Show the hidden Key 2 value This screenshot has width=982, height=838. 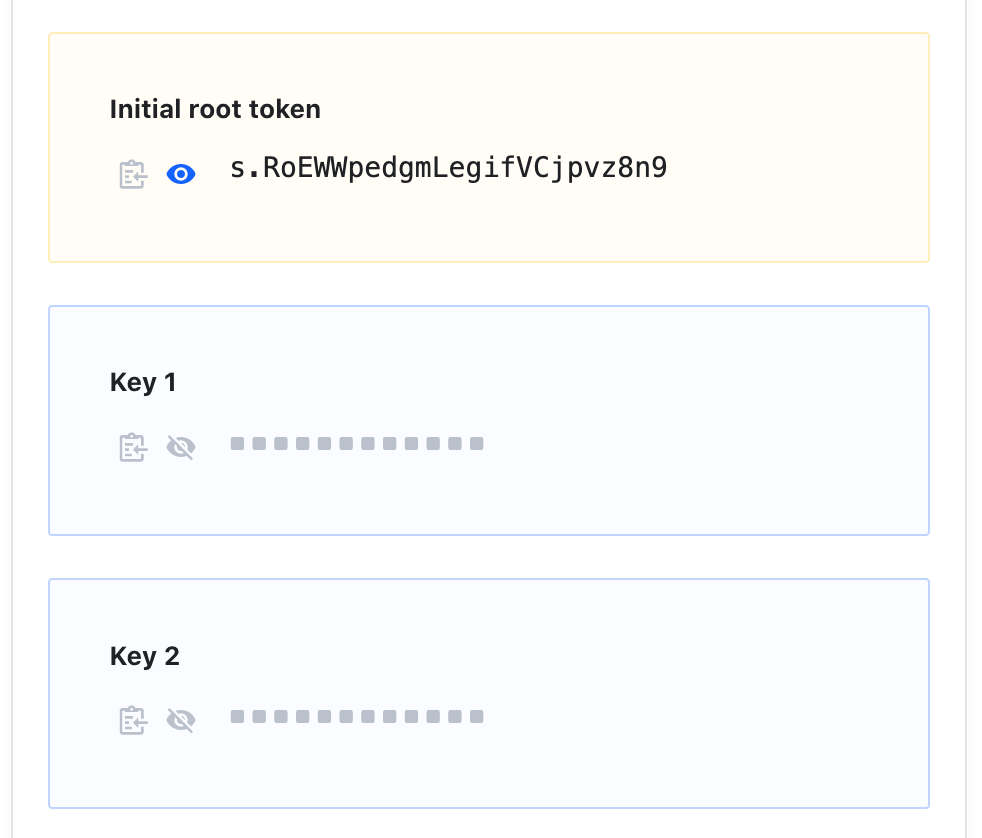(181, 720)
